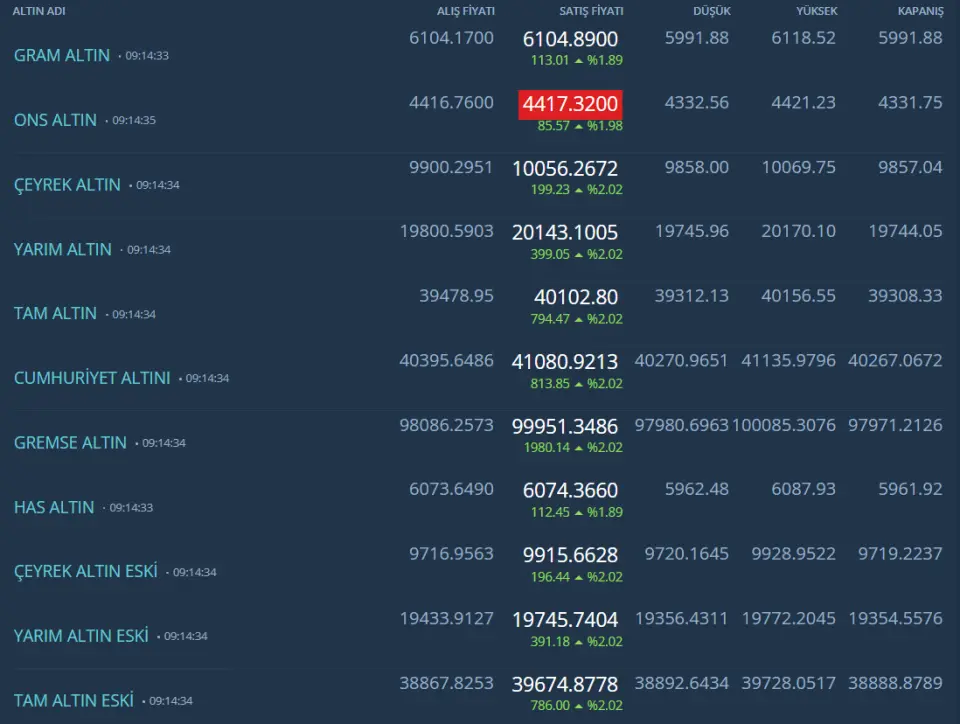Sort by ALIŞ FİYATI column header

click(466, 11)
